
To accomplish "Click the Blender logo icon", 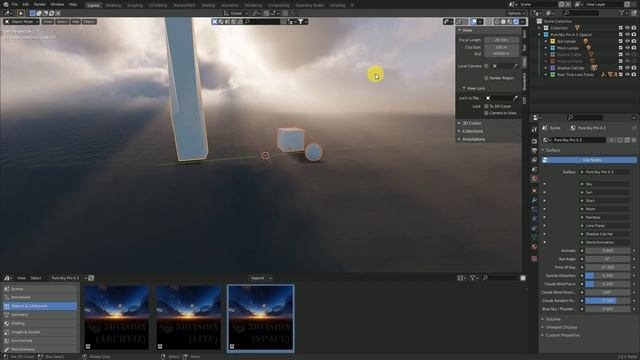I will pyautogui.click(x=5, y=4).
